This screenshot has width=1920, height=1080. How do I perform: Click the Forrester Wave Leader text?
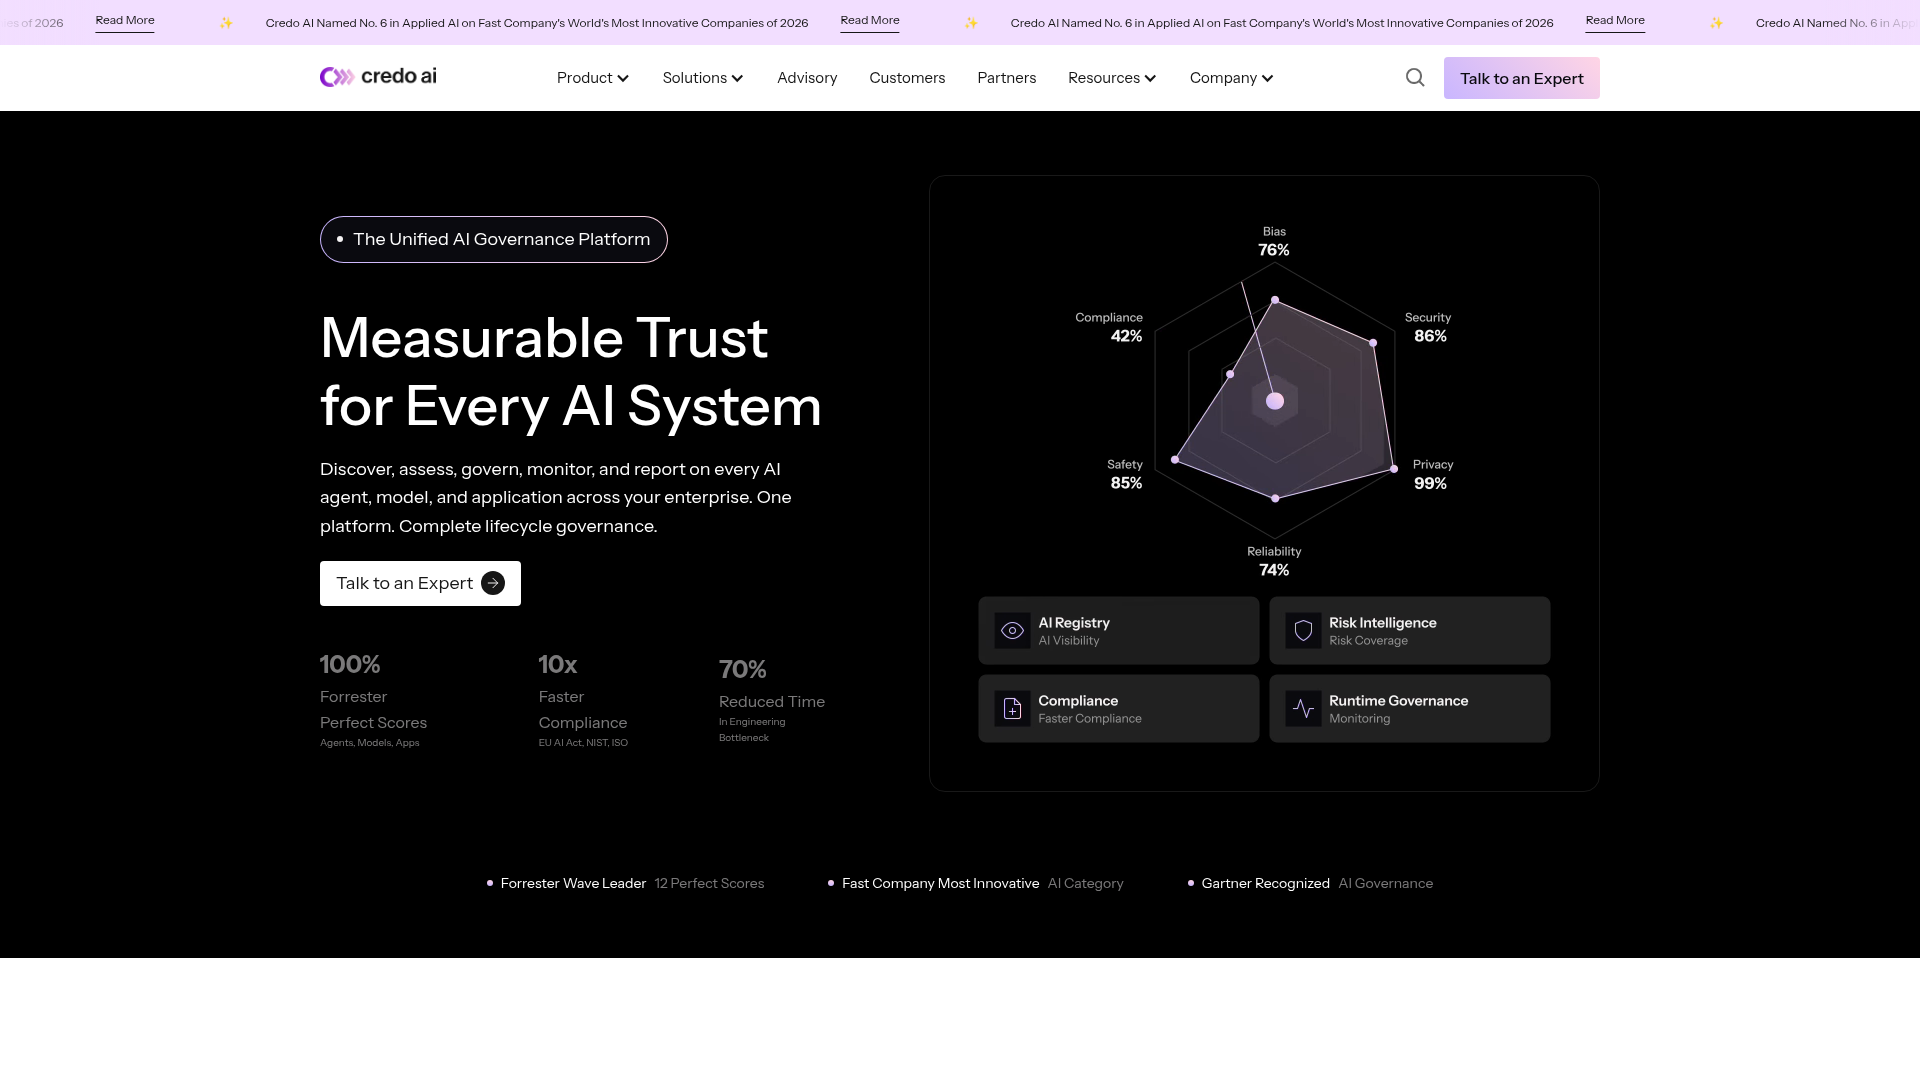coord(573,884)
